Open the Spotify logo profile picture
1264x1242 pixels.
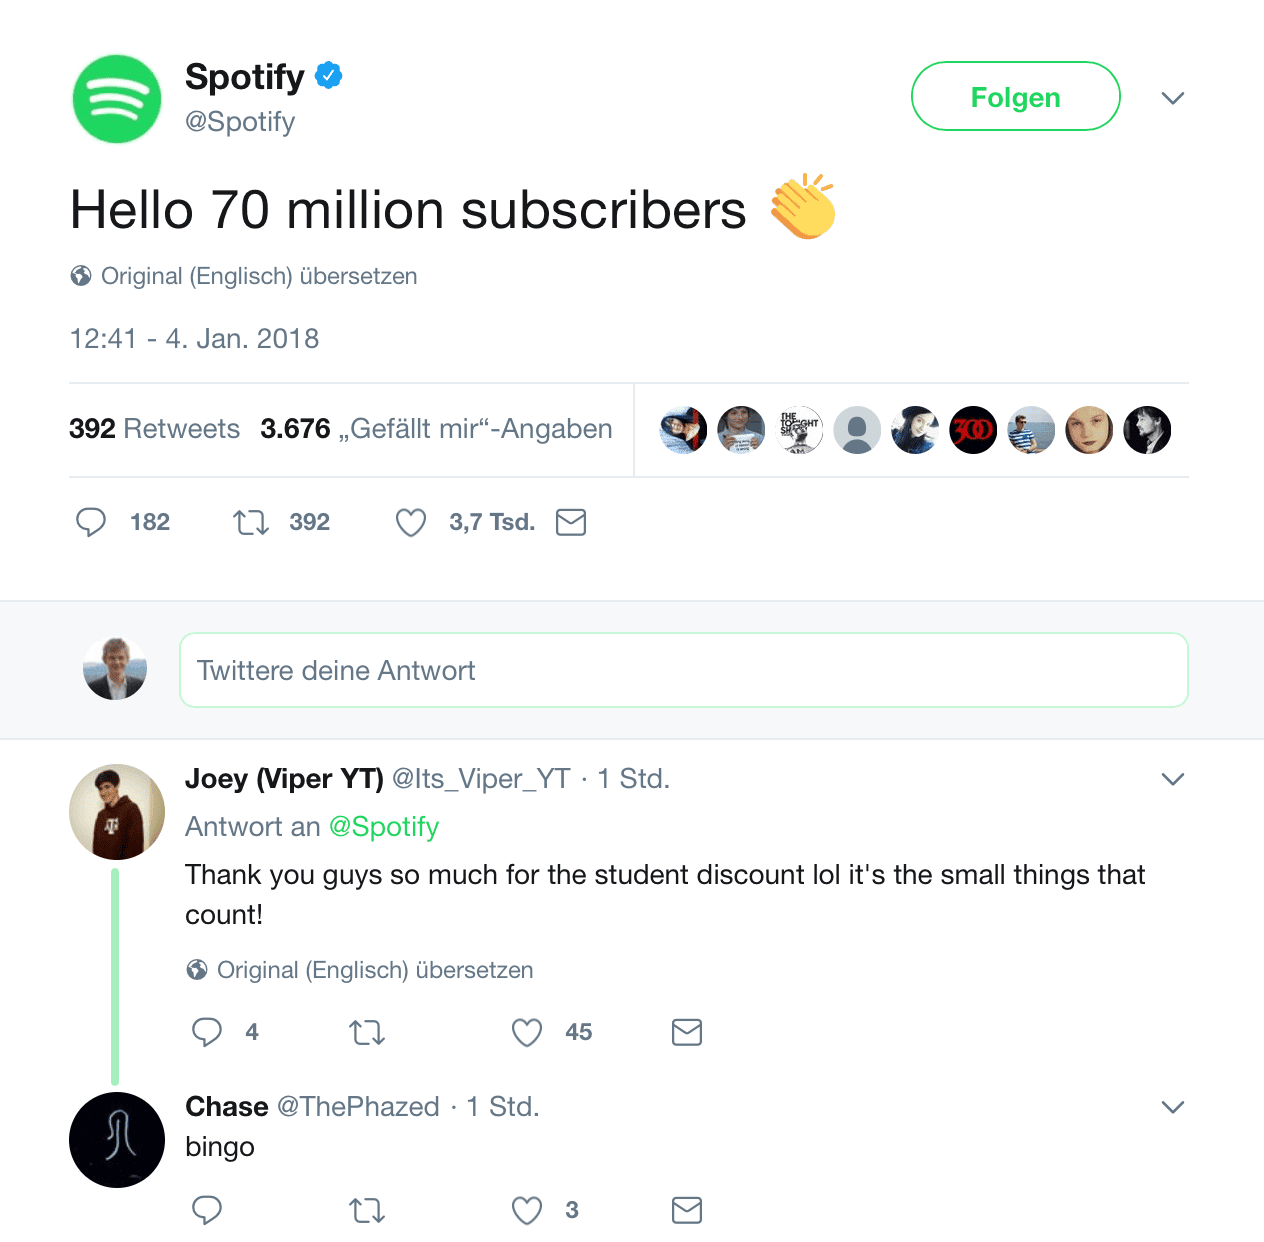117,99
